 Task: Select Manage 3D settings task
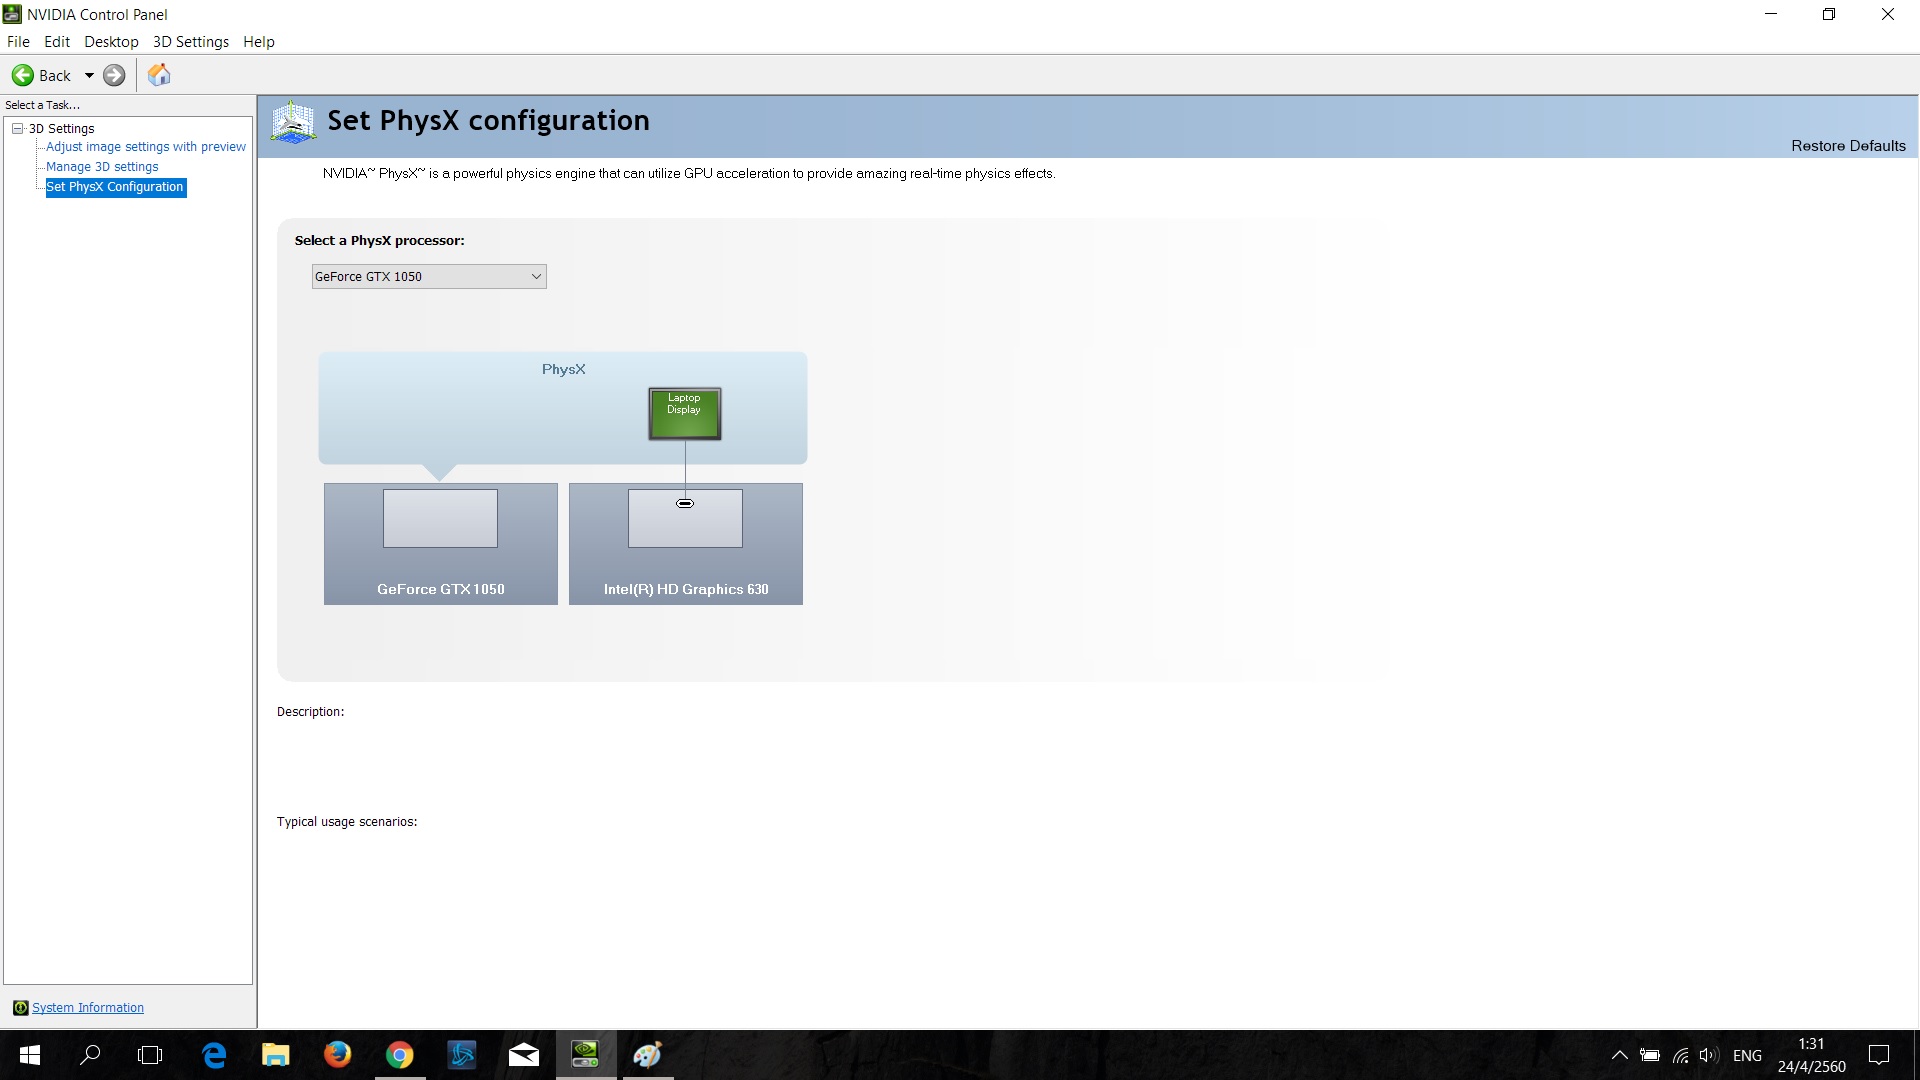[102, 166]
